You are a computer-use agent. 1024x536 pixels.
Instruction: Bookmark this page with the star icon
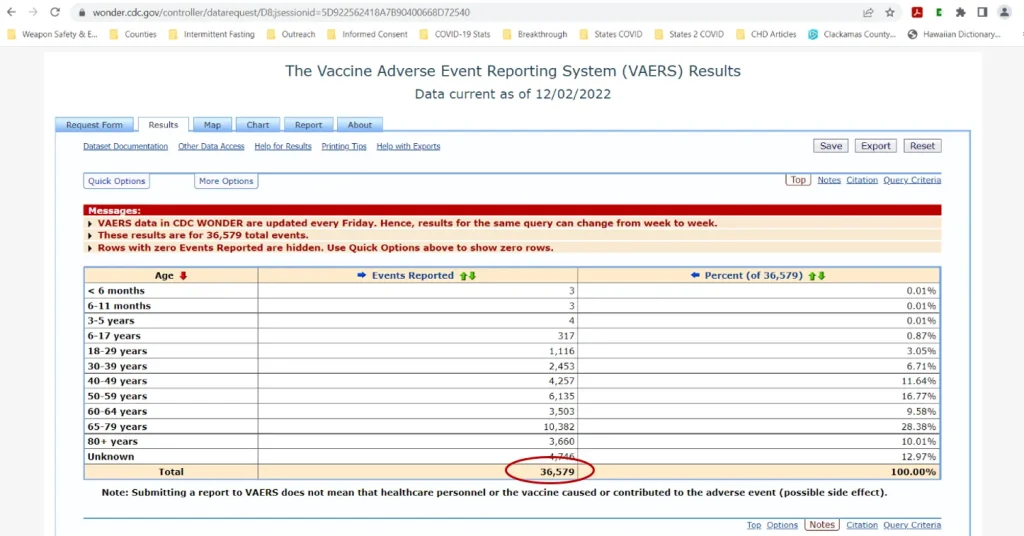pos(890,13)
